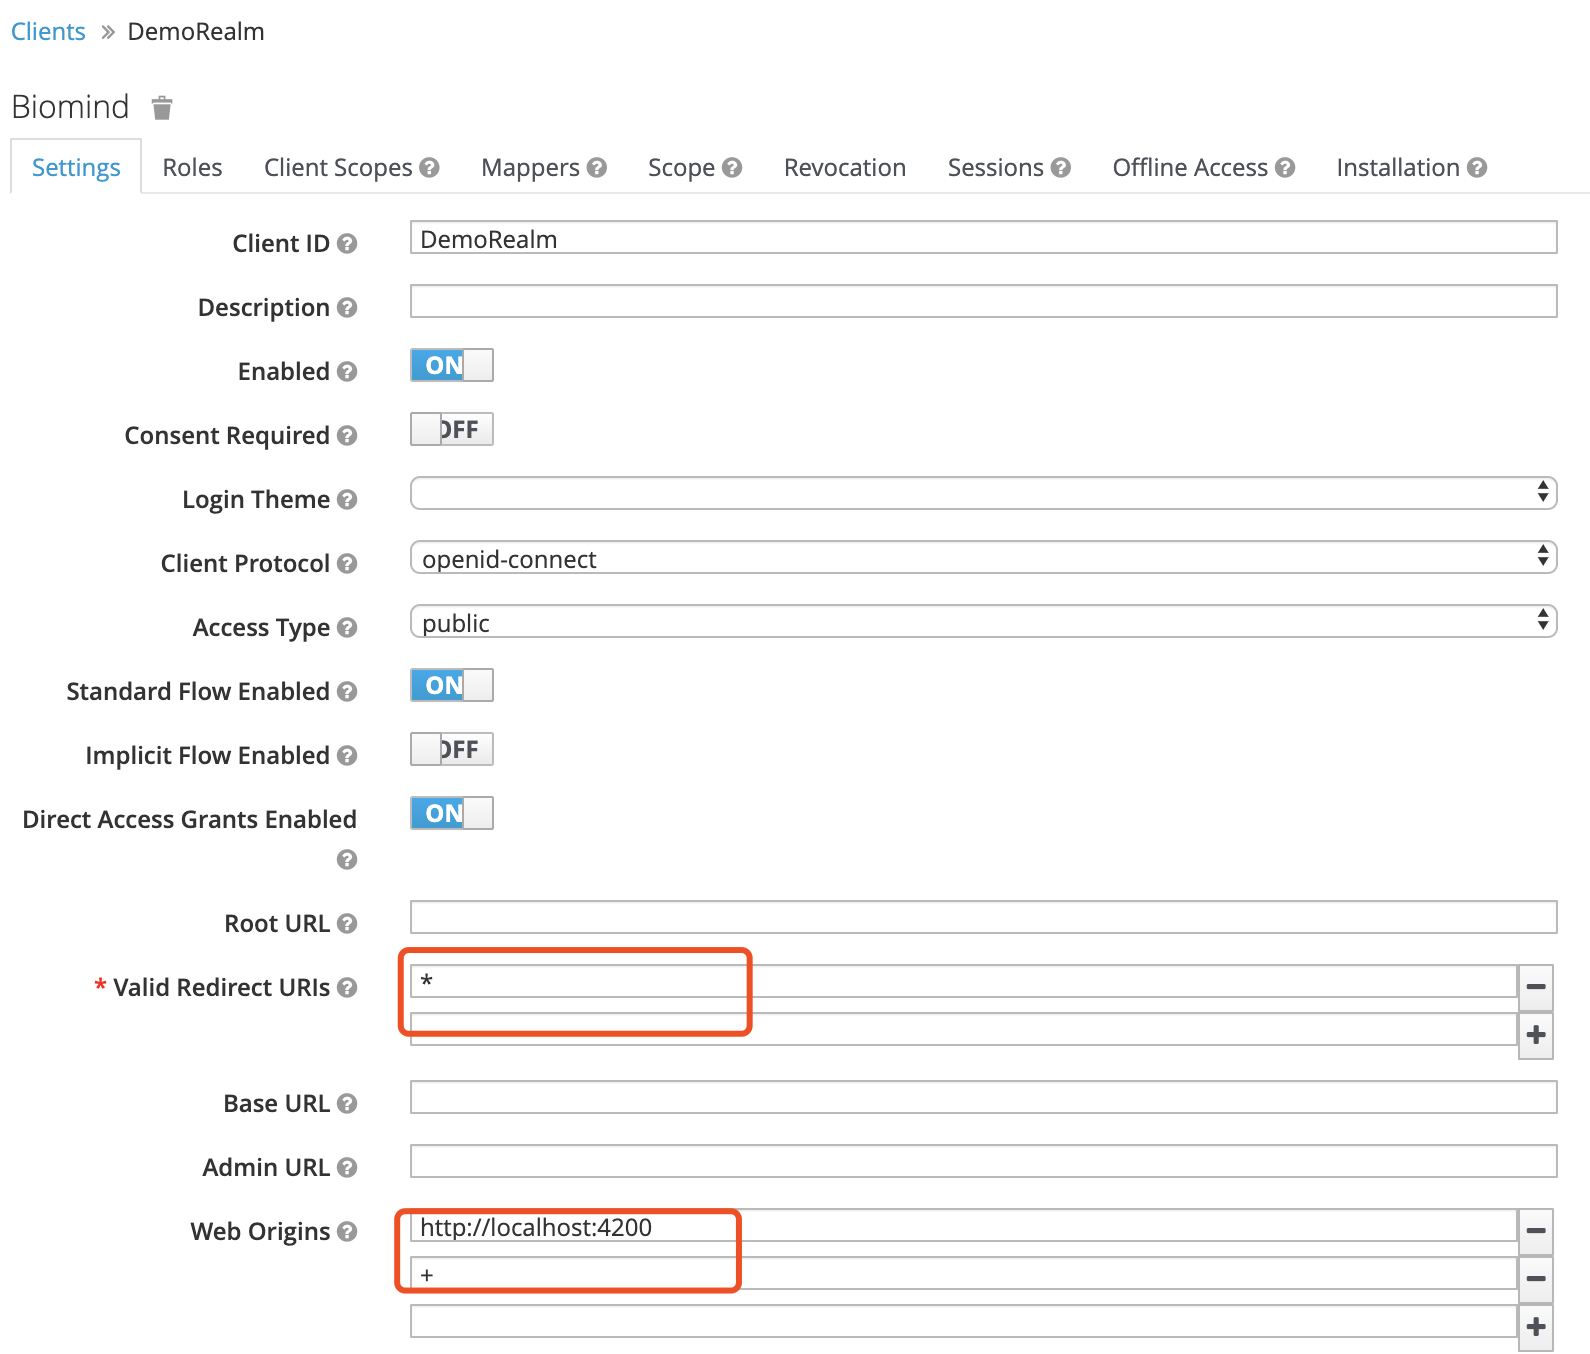Click the trash icon next to Biomind
Viewport: 1590px width, 1354px height.
tap(162, 108)
